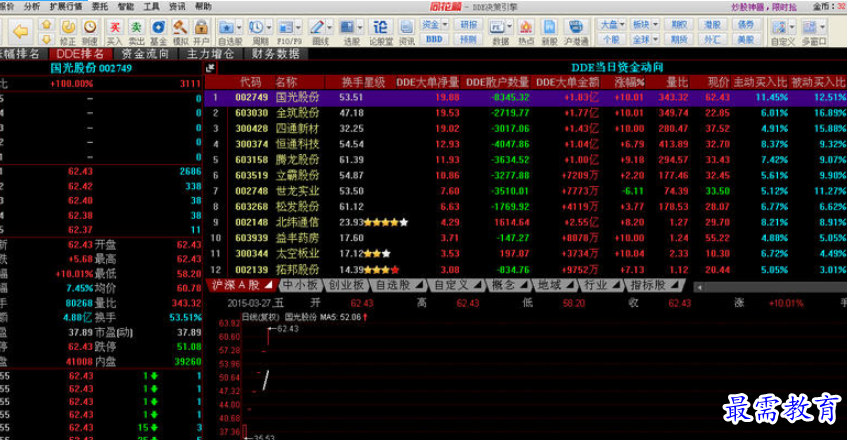Viewport: 847px width, 440px height.
Task: Click the 多窗口 multi-window icon
Action: pos(809,27)
